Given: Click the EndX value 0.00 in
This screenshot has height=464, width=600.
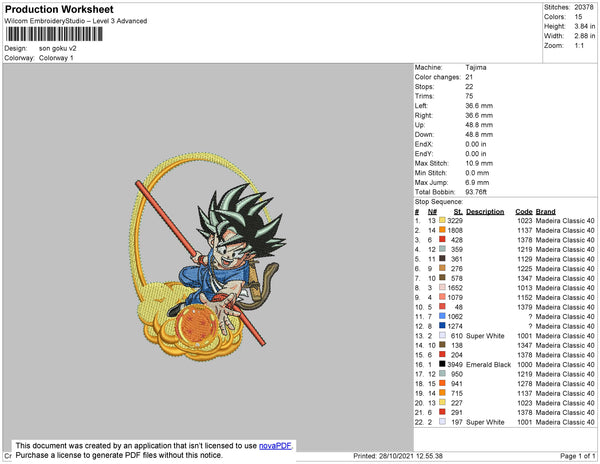Looking at the screenshot, I should [x=476, y=144].
